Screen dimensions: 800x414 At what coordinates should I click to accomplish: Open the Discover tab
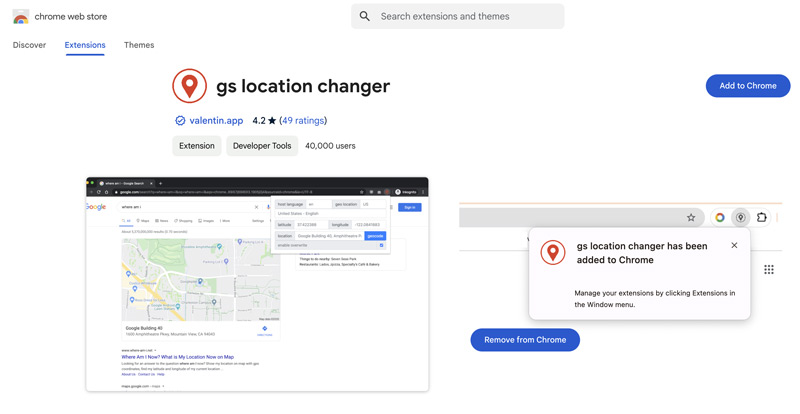coord(29,45)
